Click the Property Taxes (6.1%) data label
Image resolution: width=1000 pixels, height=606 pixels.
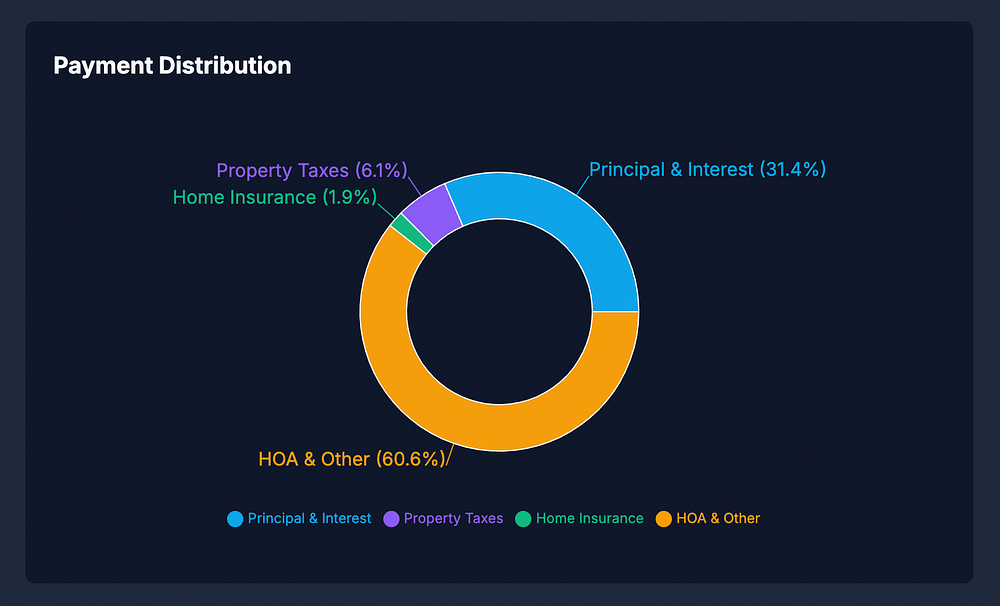click(x=312, y=171)
